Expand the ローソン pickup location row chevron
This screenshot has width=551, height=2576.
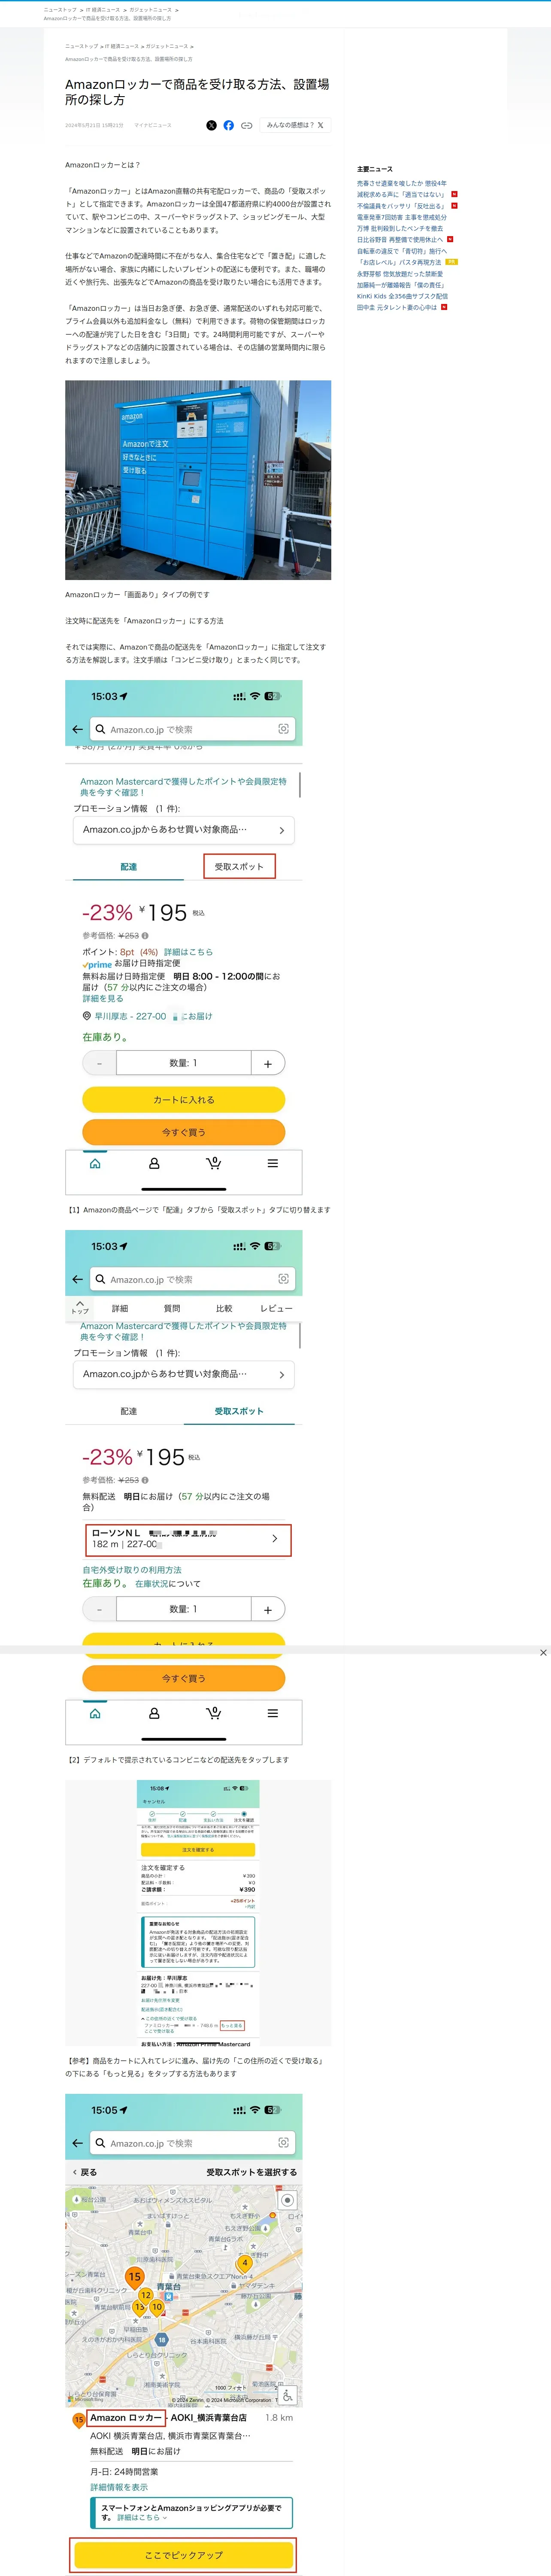(x=275, y=1539)
